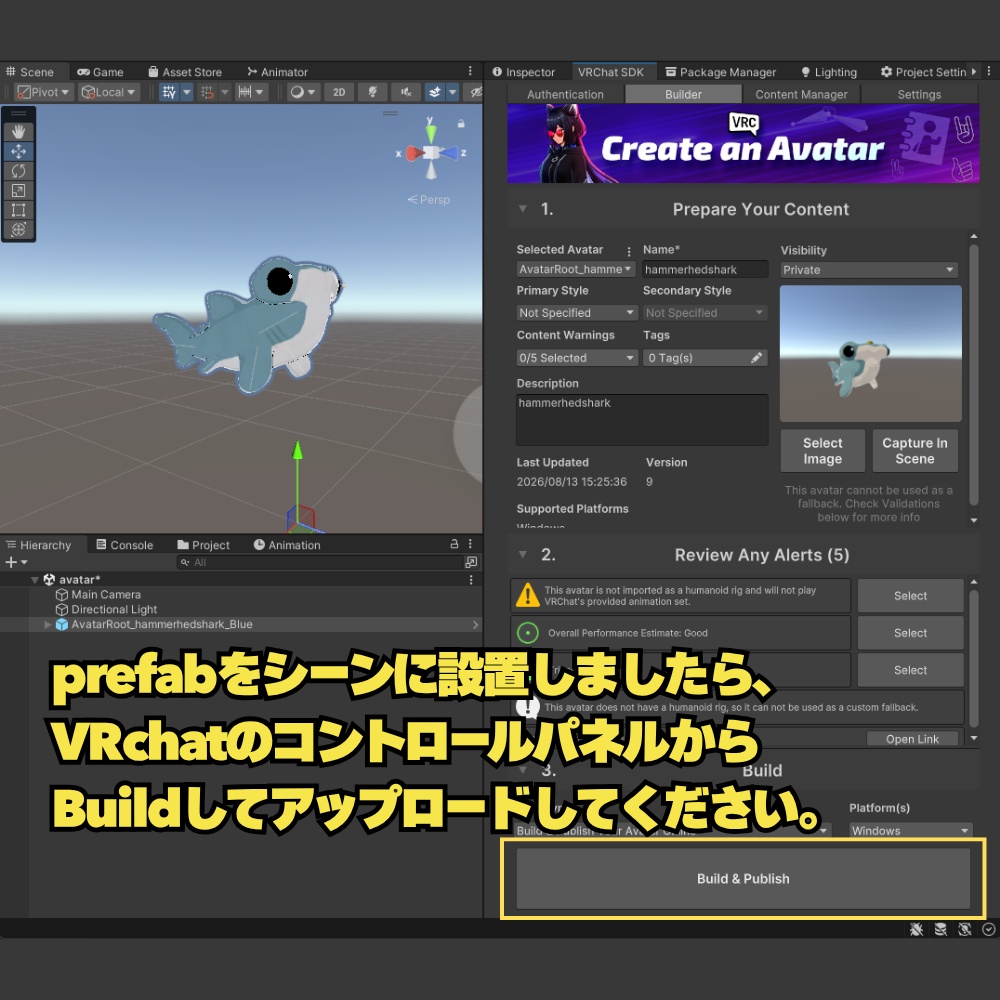
Task: Click the avatar Name input field
Action: tap(705, 269)
